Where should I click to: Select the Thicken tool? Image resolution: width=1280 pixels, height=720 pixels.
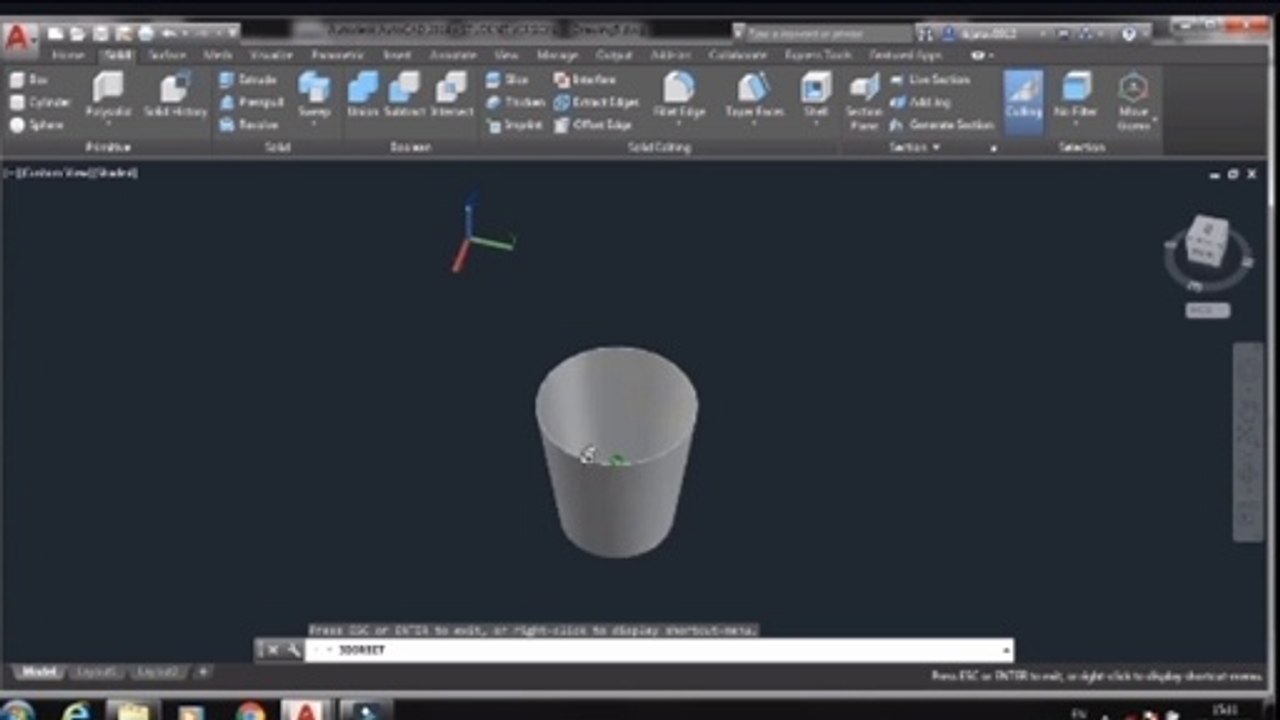coord(515,102)
